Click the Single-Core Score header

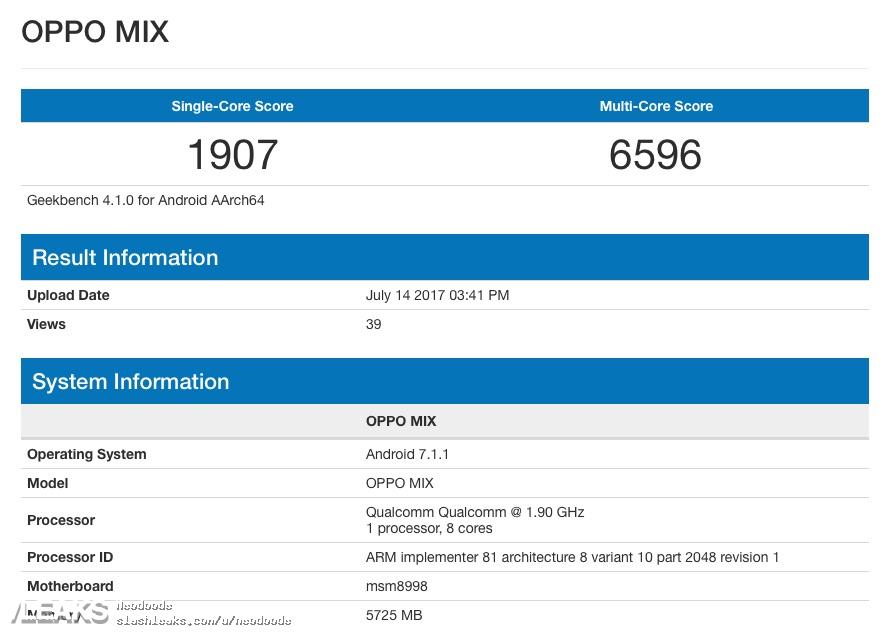[232, 106]
